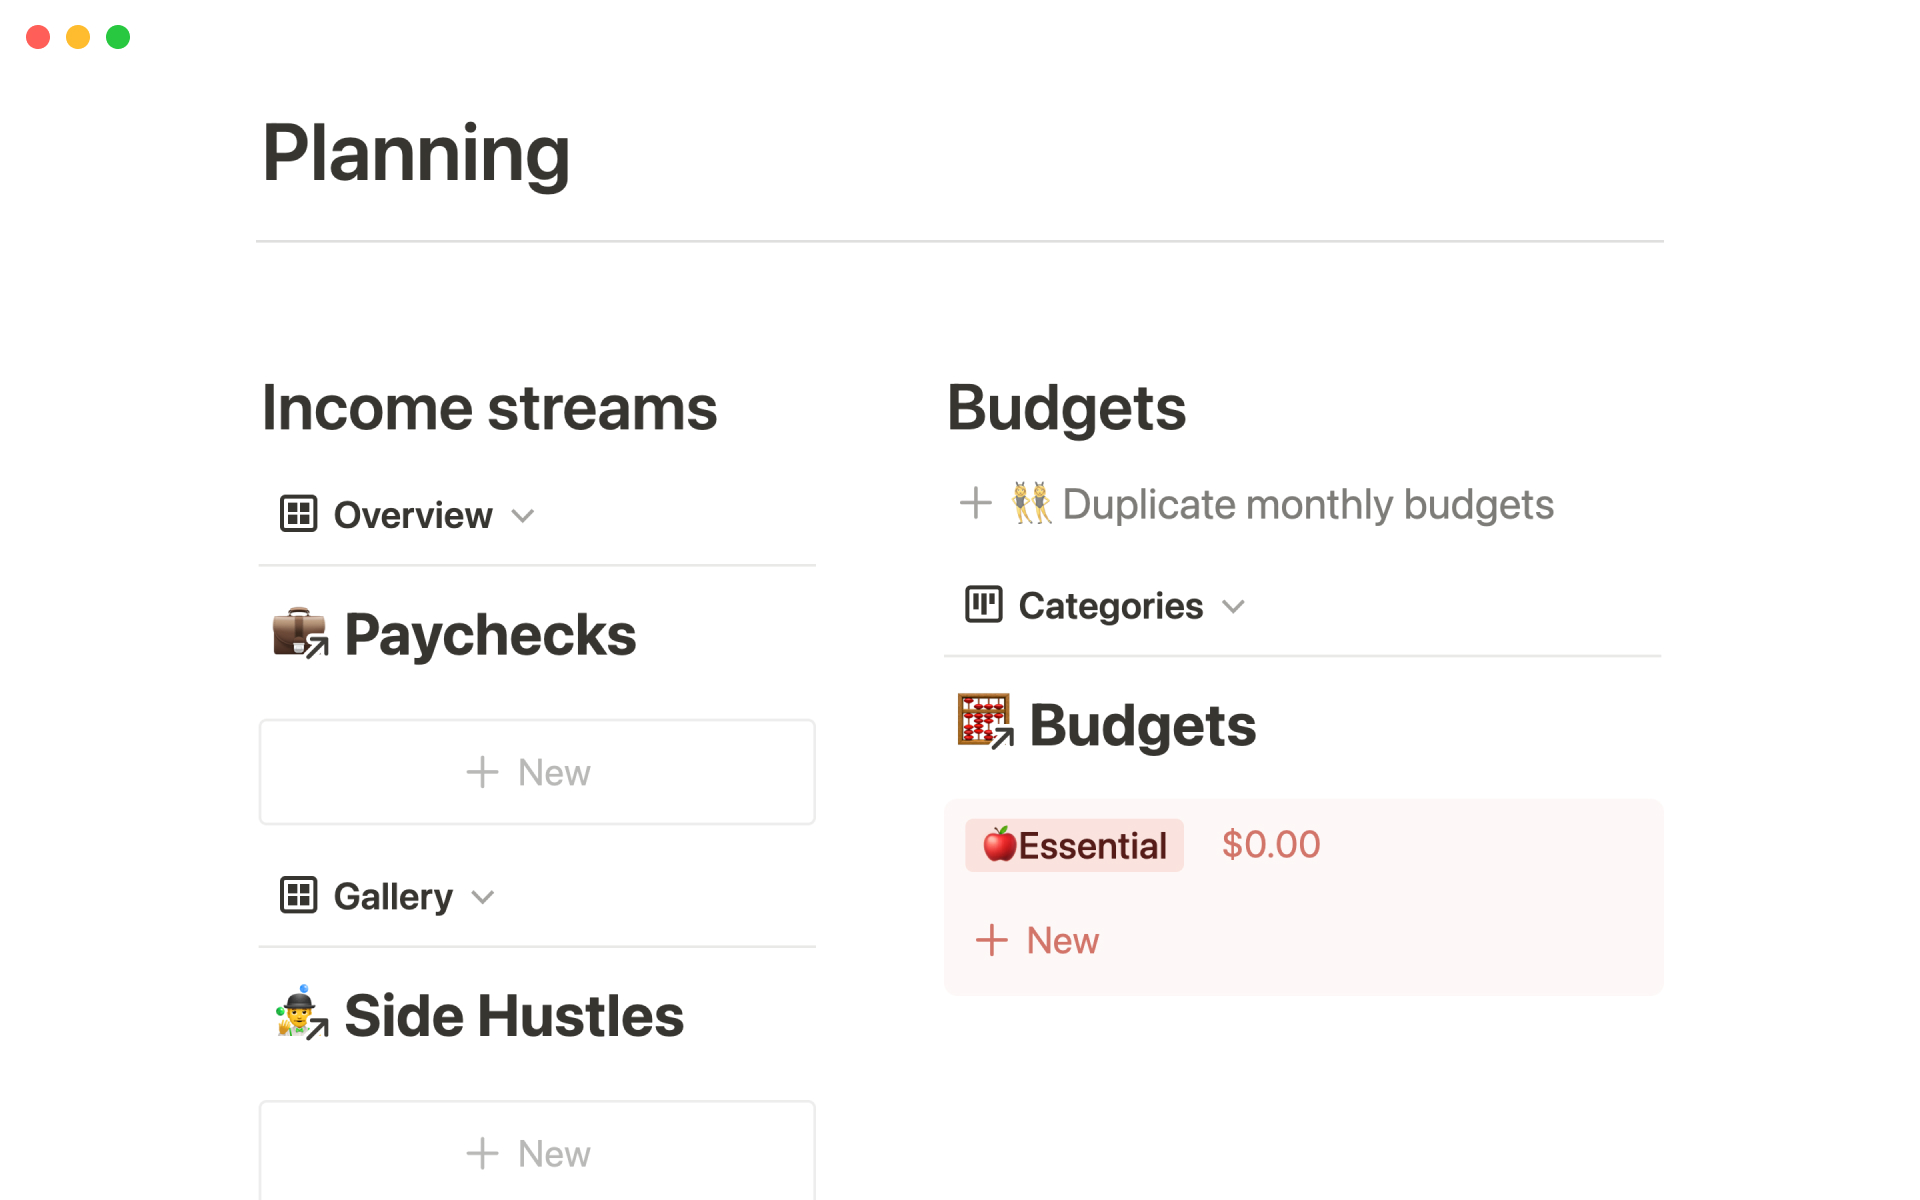Open the Paychecks database link
Image resolution: width=1920 pixels, height=1200 pixels.
coord(490,635)
